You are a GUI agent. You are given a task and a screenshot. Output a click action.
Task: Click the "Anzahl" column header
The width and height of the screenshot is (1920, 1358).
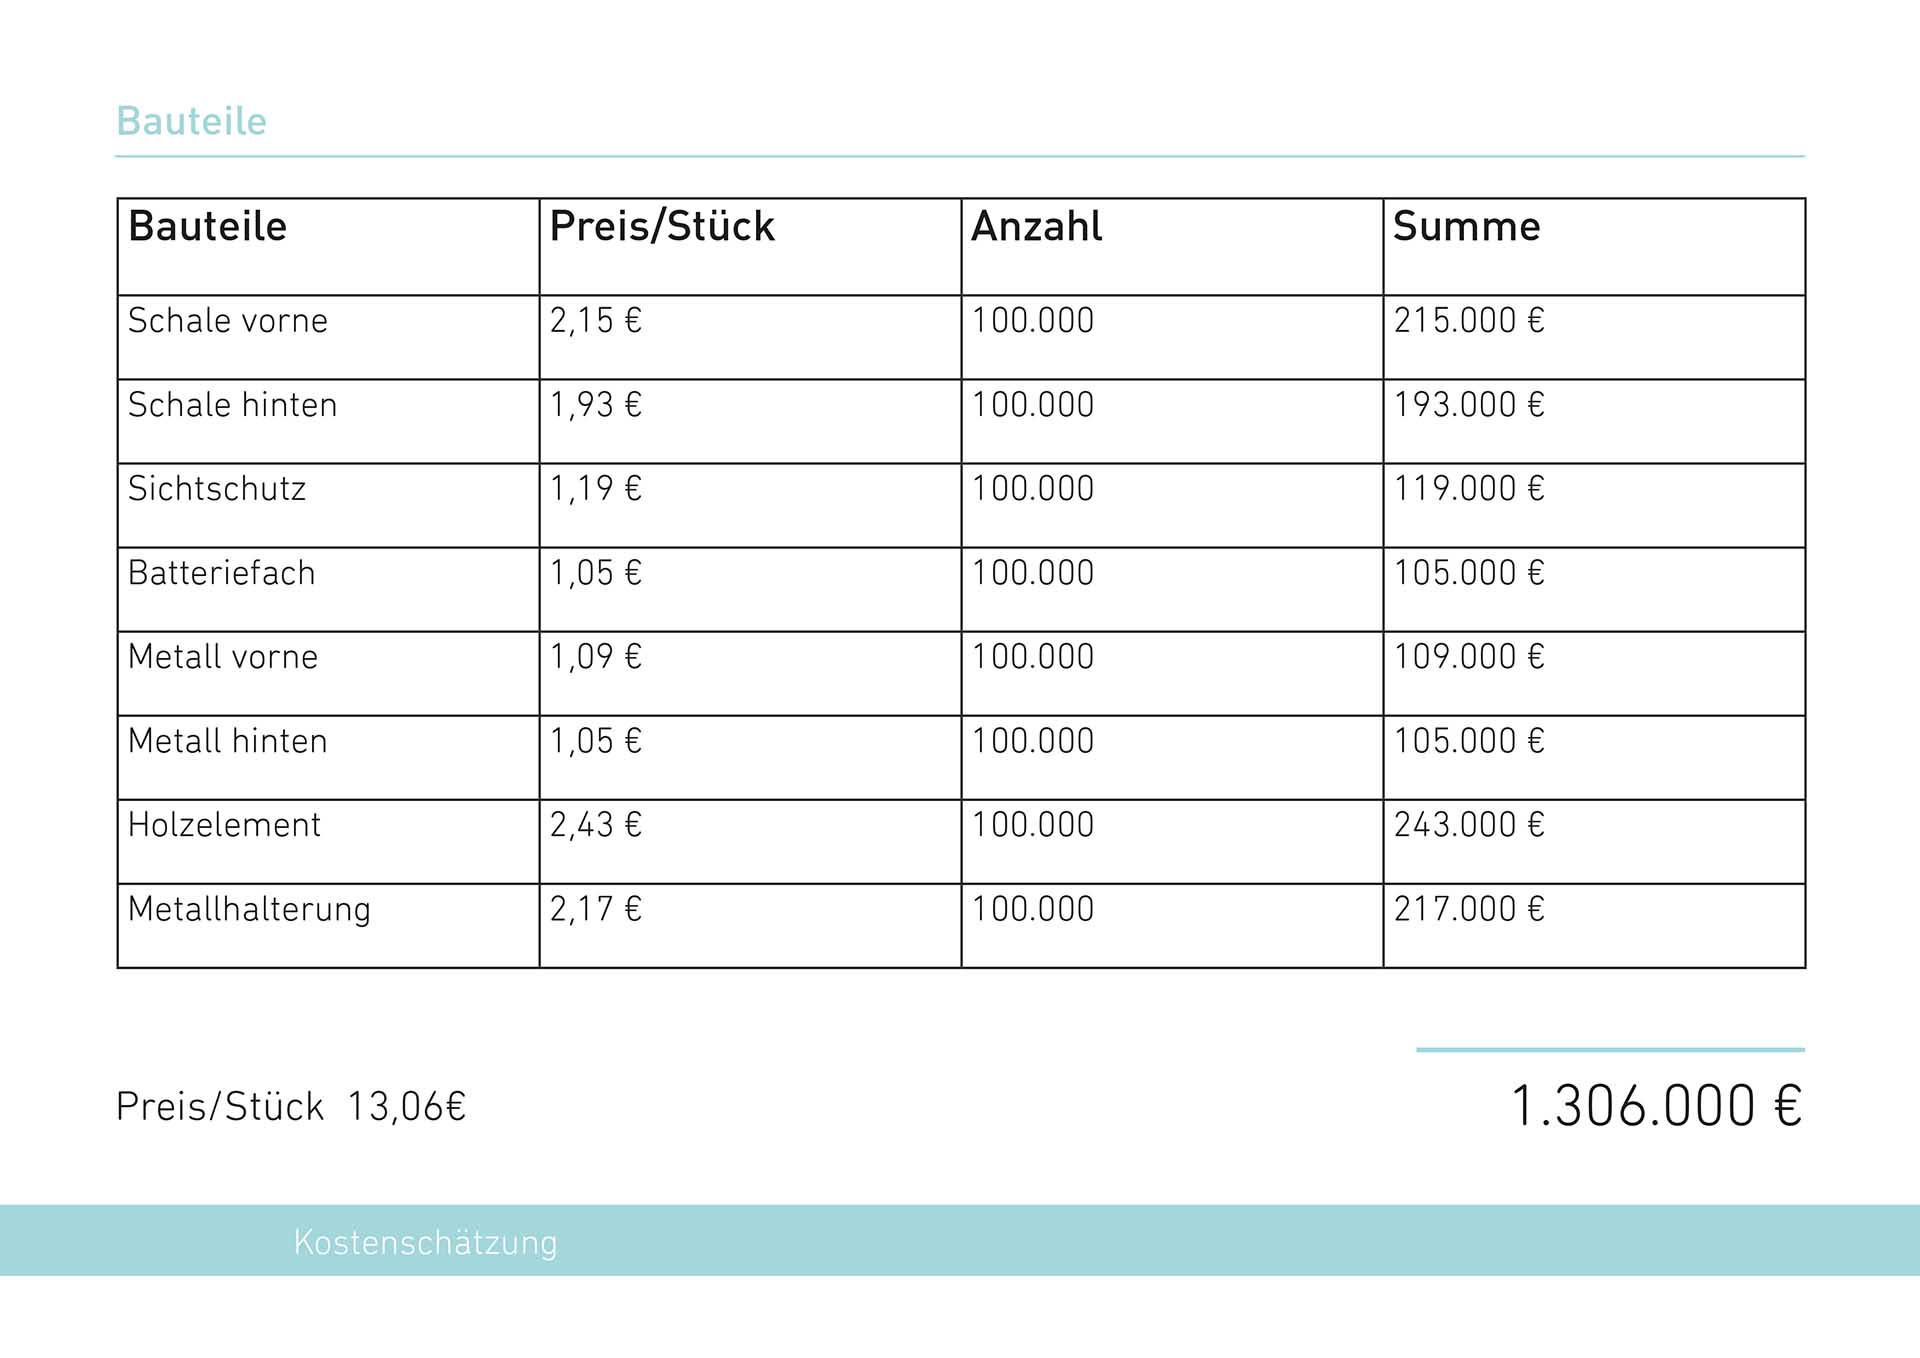click(x=1036, y=227)
